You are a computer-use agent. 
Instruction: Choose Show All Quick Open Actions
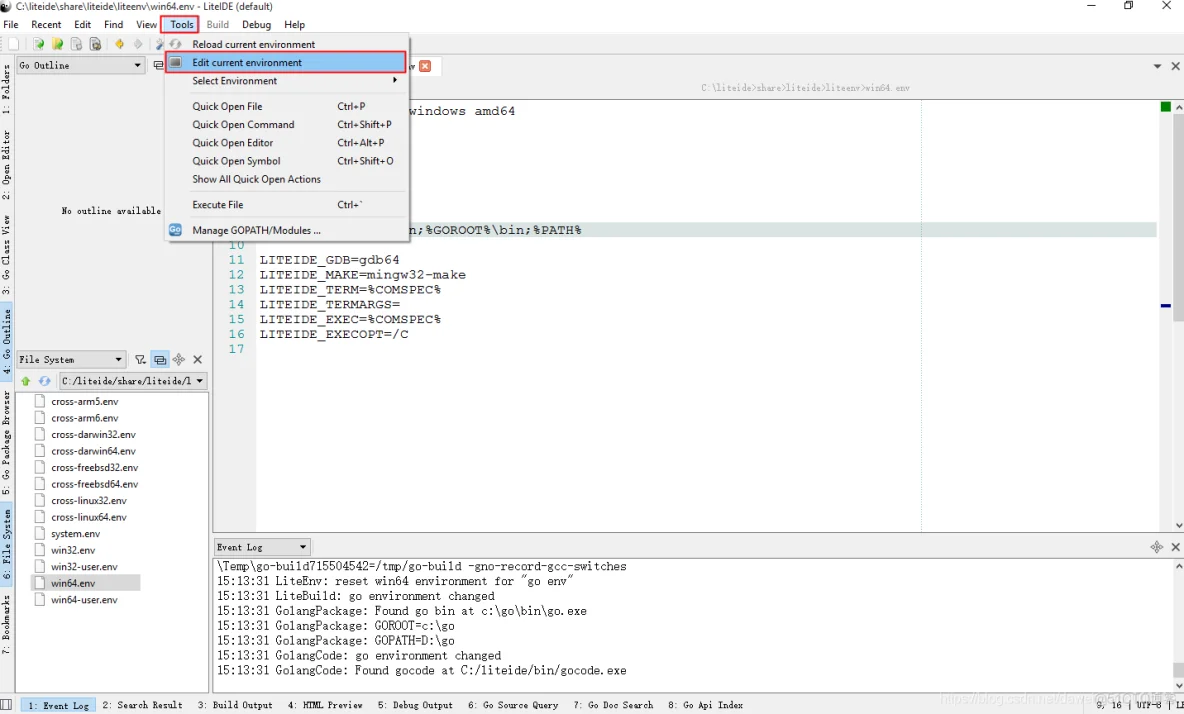(286, 179)
